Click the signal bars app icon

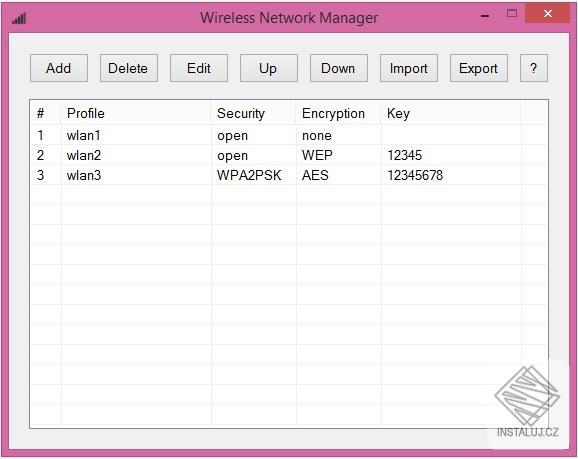19,18
